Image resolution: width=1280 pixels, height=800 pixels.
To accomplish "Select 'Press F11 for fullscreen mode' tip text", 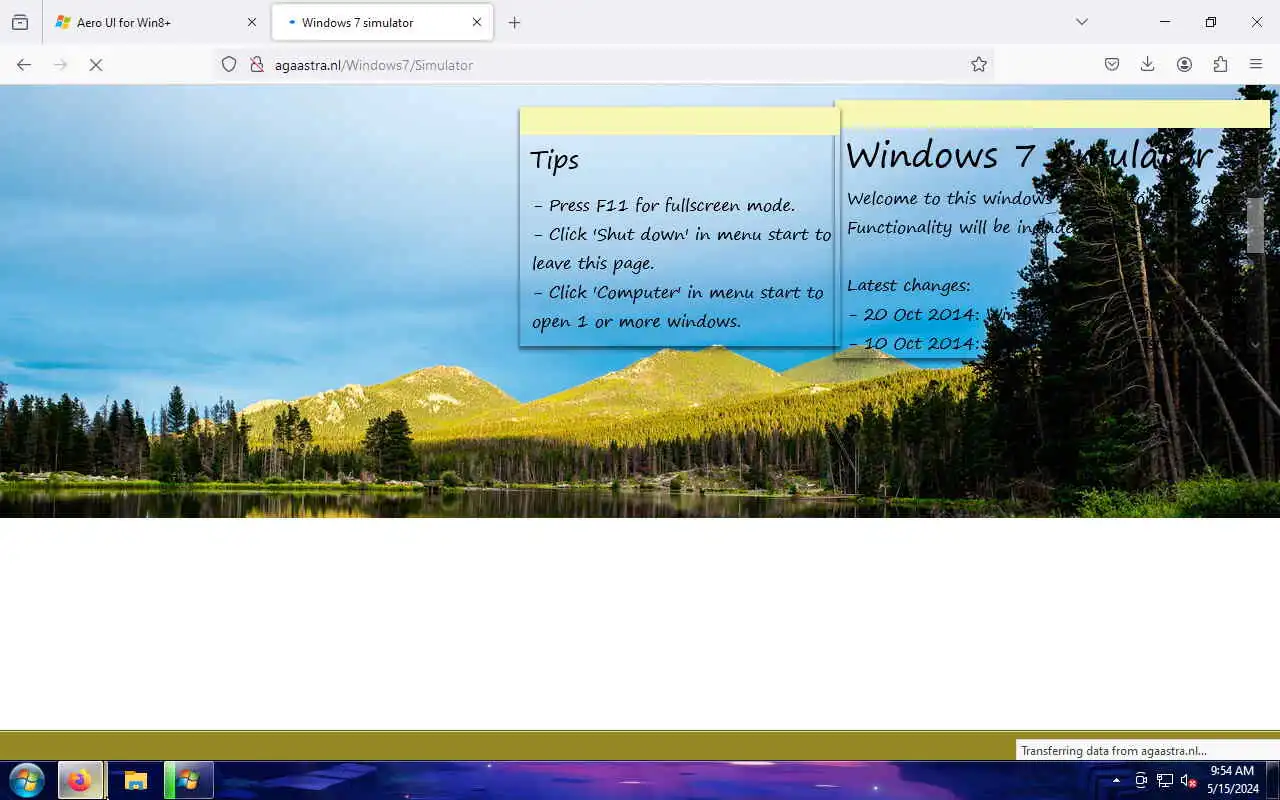I will (x=664, y=206).
